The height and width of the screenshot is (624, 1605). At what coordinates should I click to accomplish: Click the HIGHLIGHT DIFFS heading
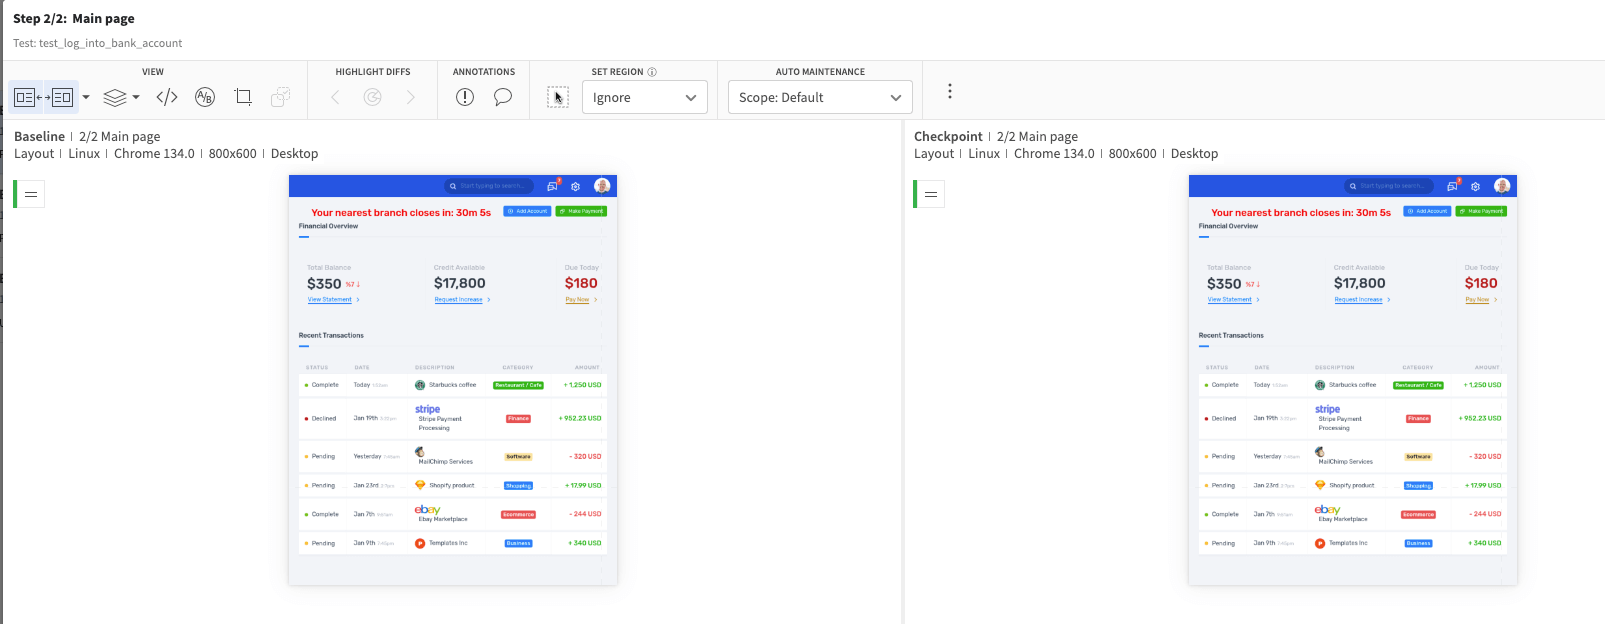click(x=373, y=72)
